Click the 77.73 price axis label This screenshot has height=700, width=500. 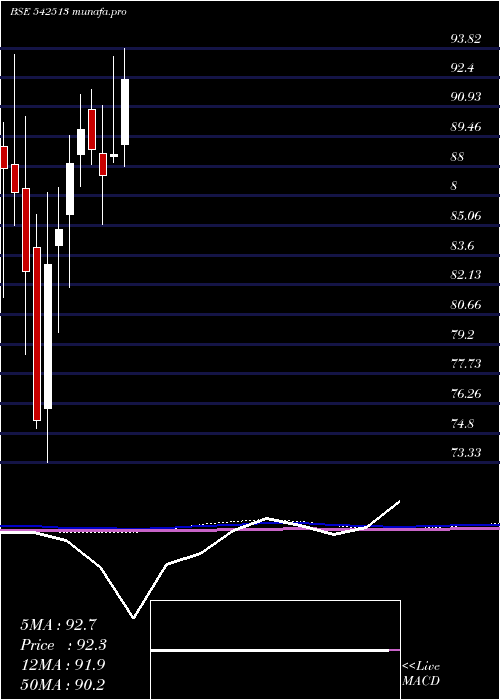(466, 364)
